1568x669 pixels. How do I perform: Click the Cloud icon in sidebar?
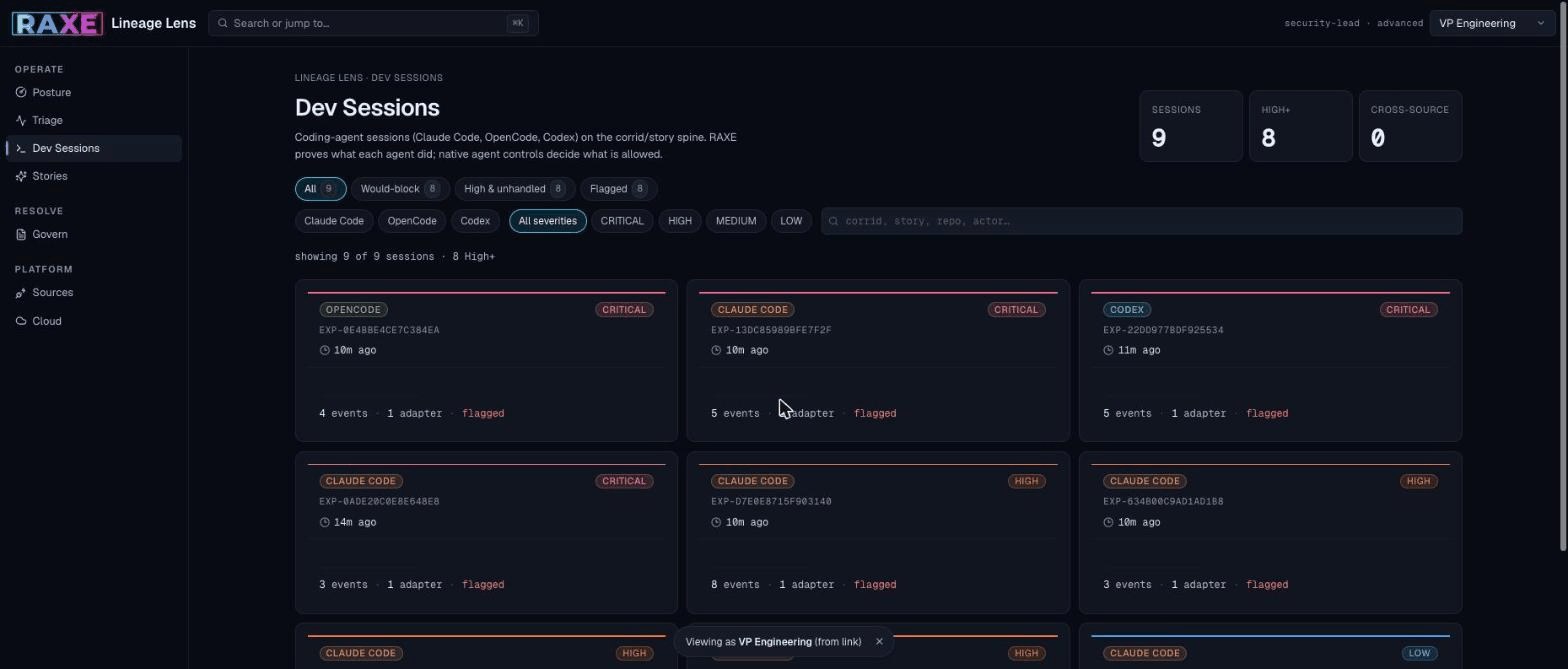[21, 321]
